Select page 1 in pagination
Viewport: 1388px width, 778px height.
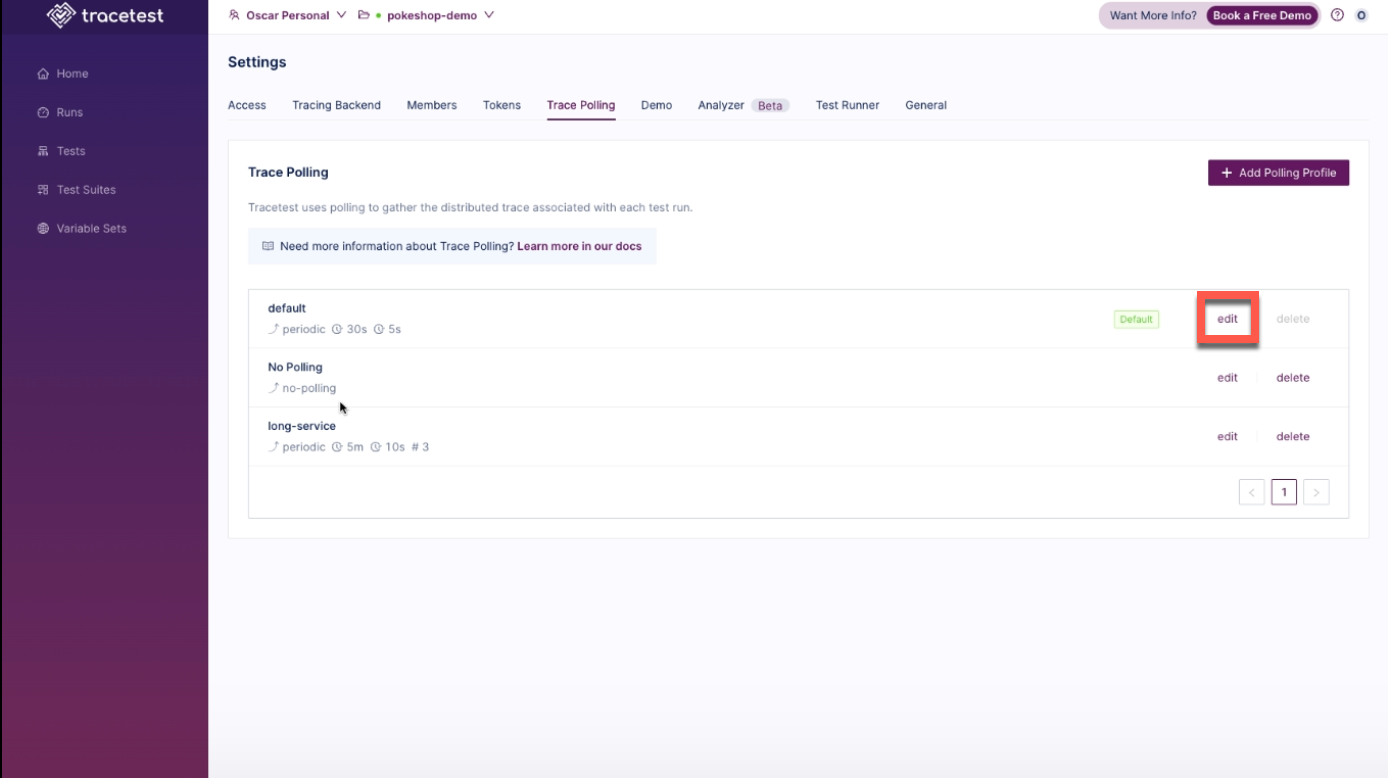pyautogui.click(x=1284, y=492)
